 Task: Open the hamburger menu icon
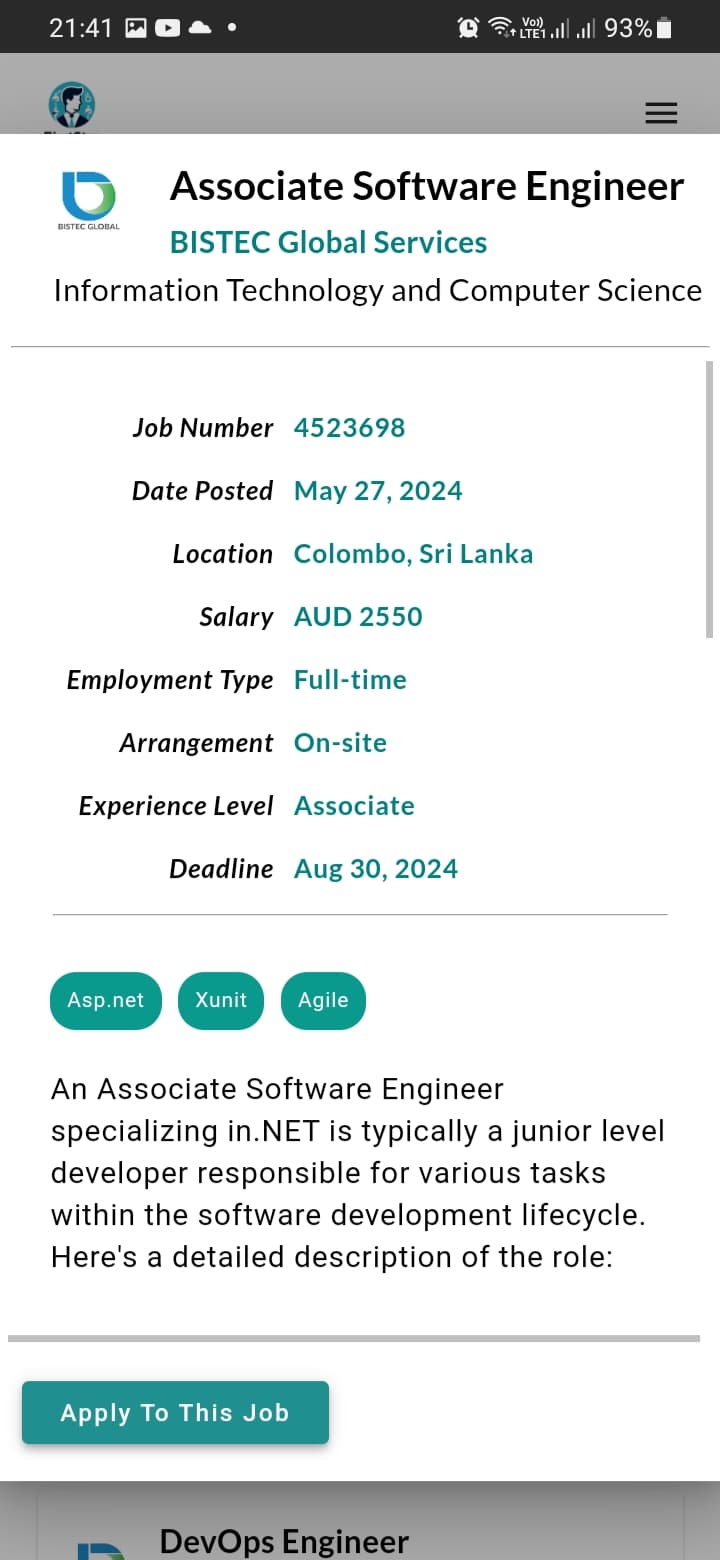click(x=661, y=113)
